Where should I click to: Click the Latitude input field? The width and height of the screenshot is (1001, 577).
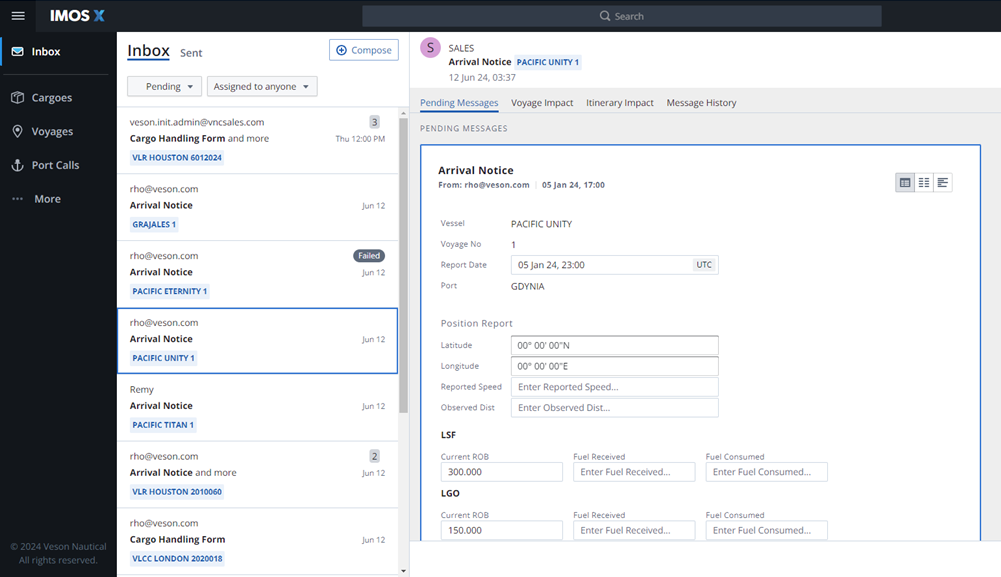click(x=614, y=345)
